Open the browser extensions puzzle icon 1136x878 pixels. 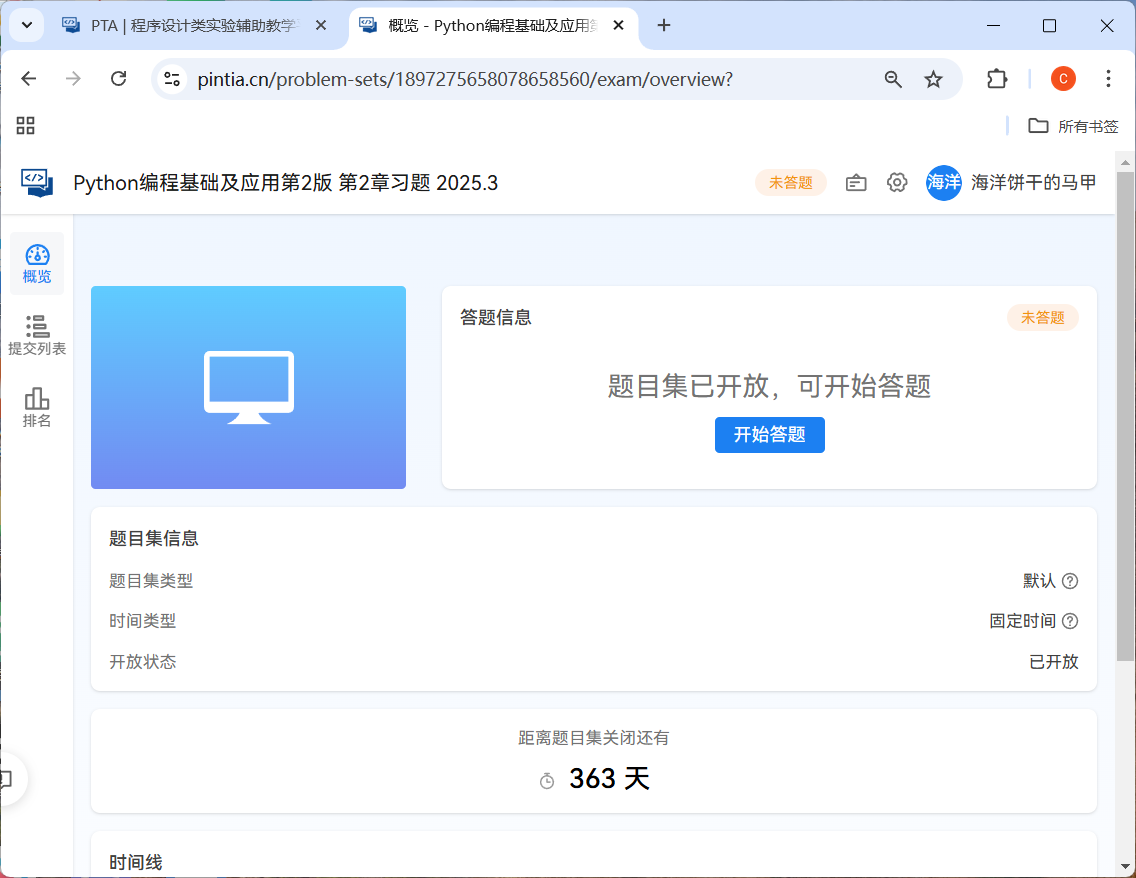point(997,79)
